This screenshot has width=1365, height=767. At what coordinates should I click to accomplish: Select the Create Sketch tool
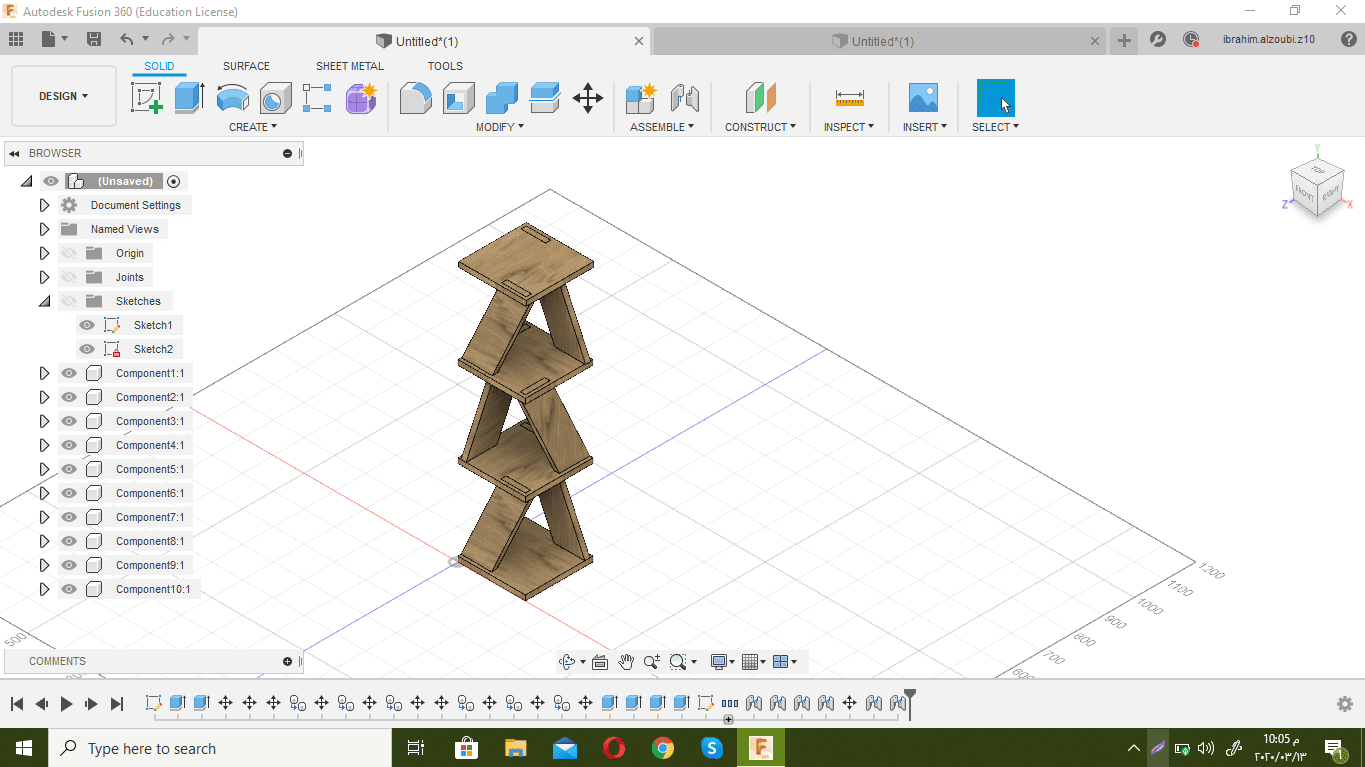(x=147, y=98)
